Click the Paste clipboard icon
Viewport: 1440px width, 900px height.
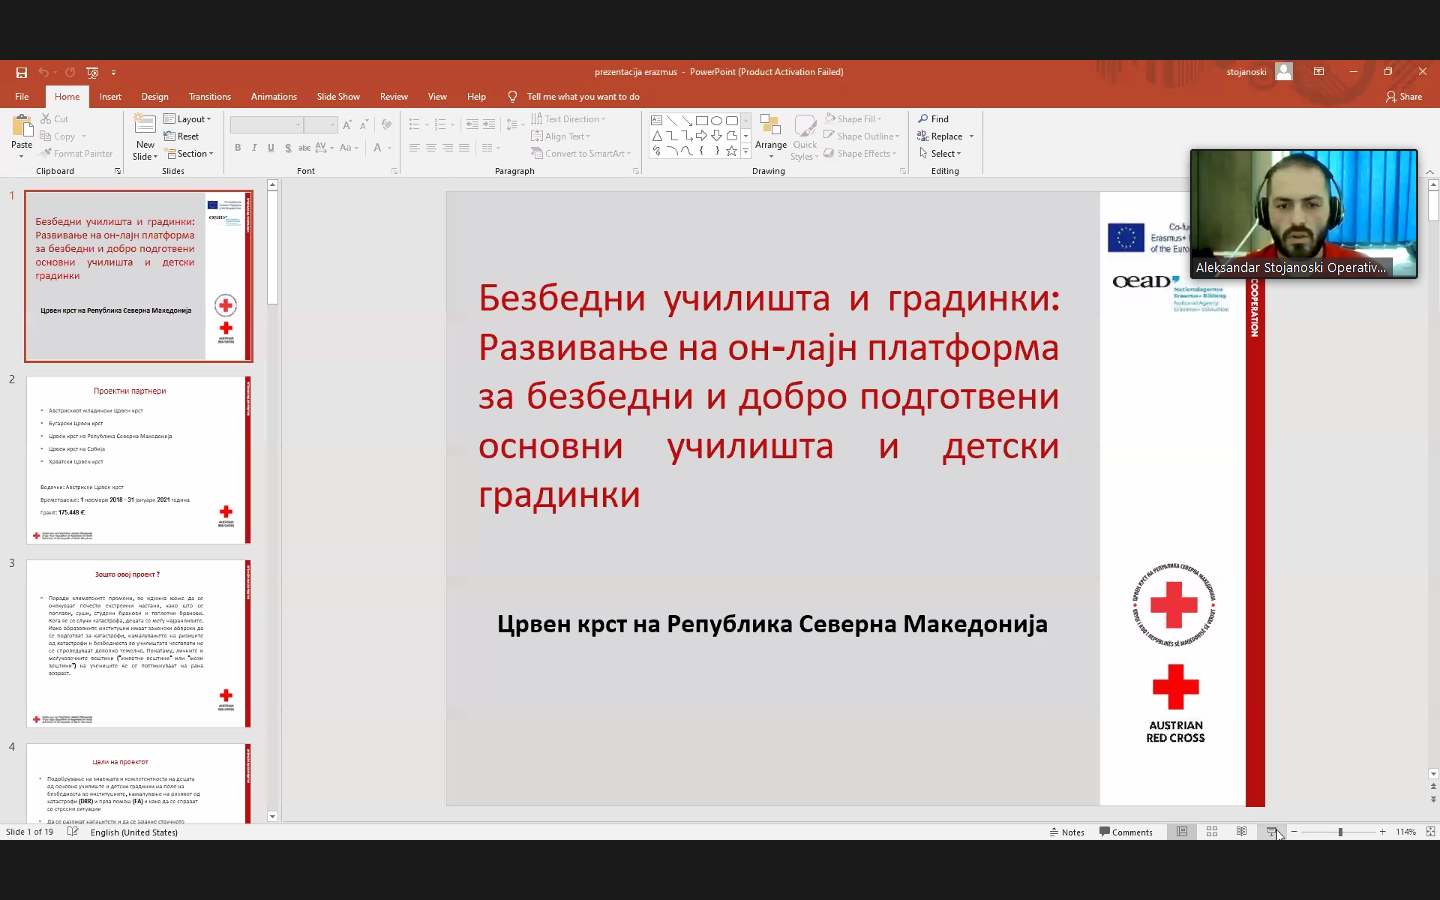[x=22, y=126]
